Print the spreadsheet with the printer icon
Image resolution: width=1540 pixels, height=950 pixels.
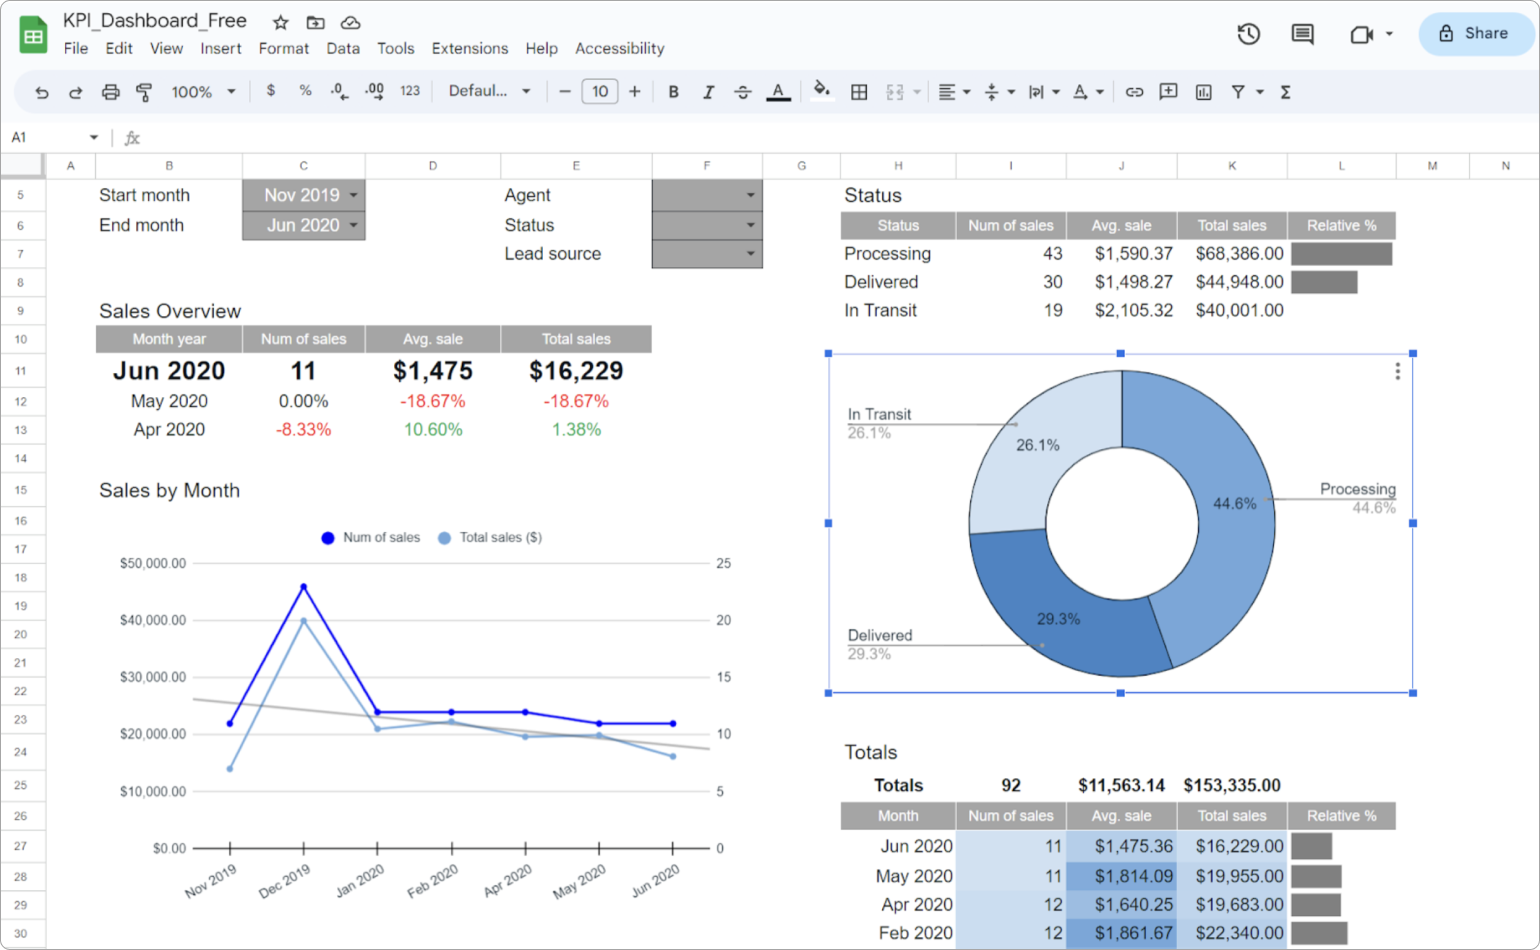(x=110, y=92)
